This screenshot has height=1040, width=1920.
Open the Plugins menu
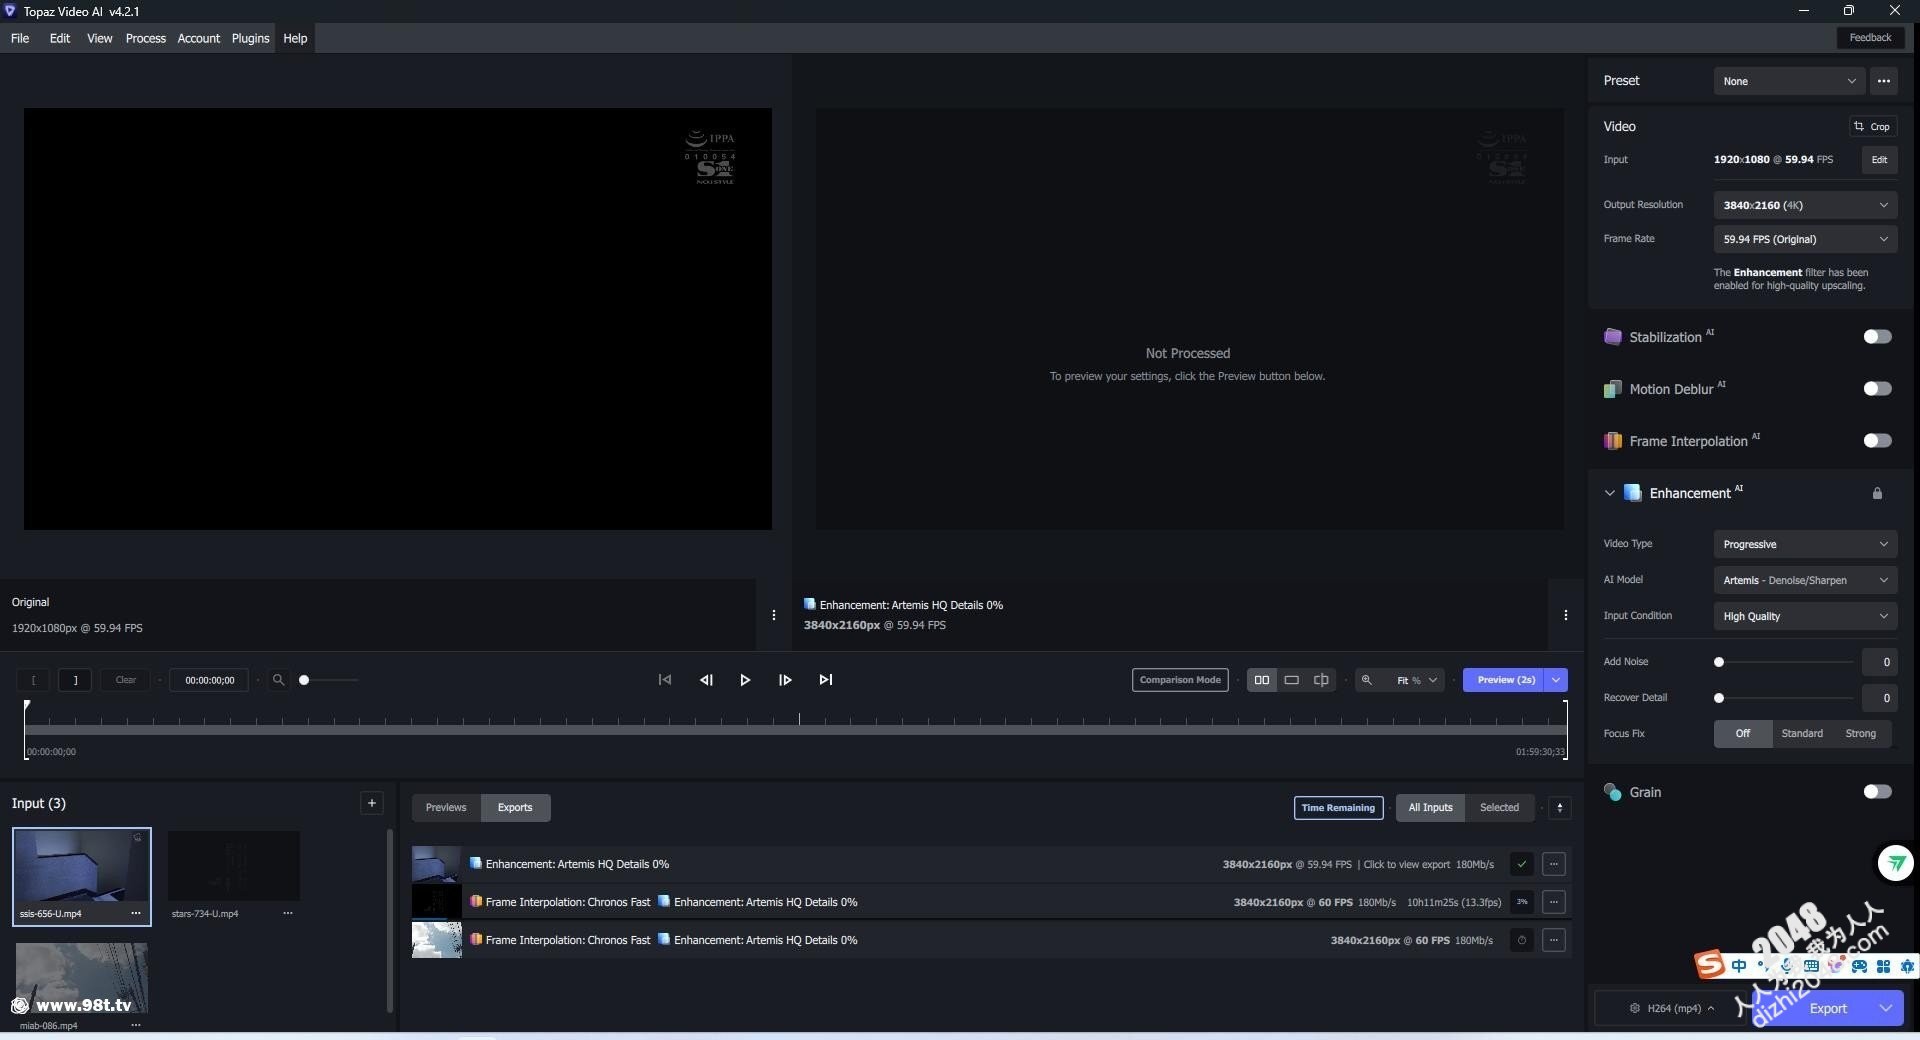click(x=251, y=39)
